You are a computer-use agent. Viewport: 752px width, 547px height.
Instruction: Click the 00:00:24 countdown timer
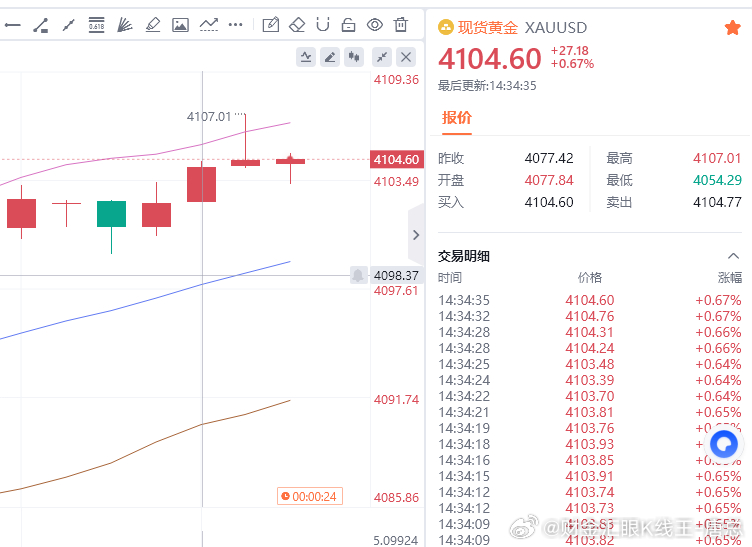(x=310, y=497)
